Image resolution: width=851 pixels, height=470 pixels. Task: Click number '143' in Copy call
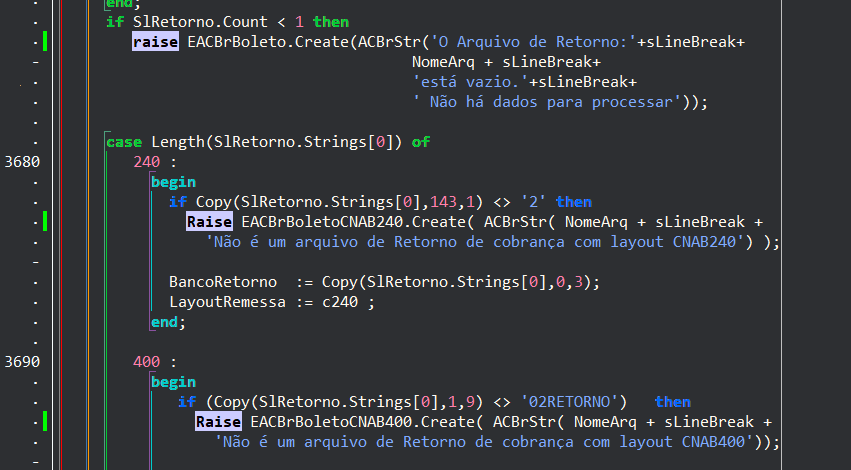pos(443,202)
